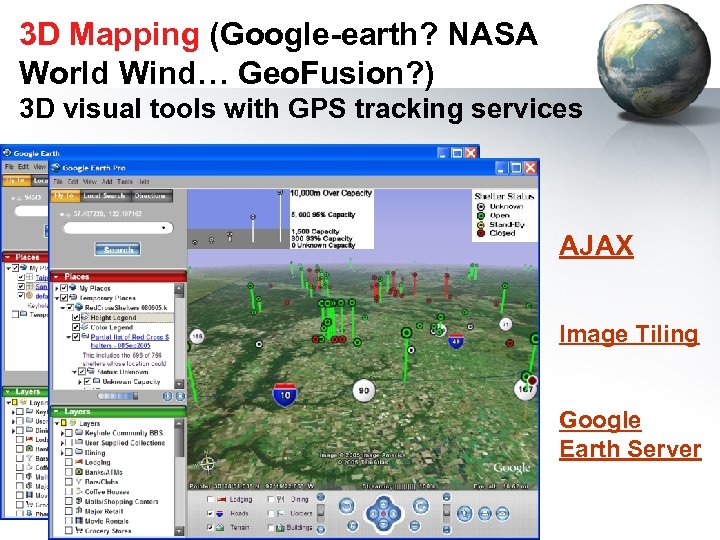Uncheck the Roads checkbox in the bottom toolbar
This screenshot has height=540, width=720.
tap(210, 514)
